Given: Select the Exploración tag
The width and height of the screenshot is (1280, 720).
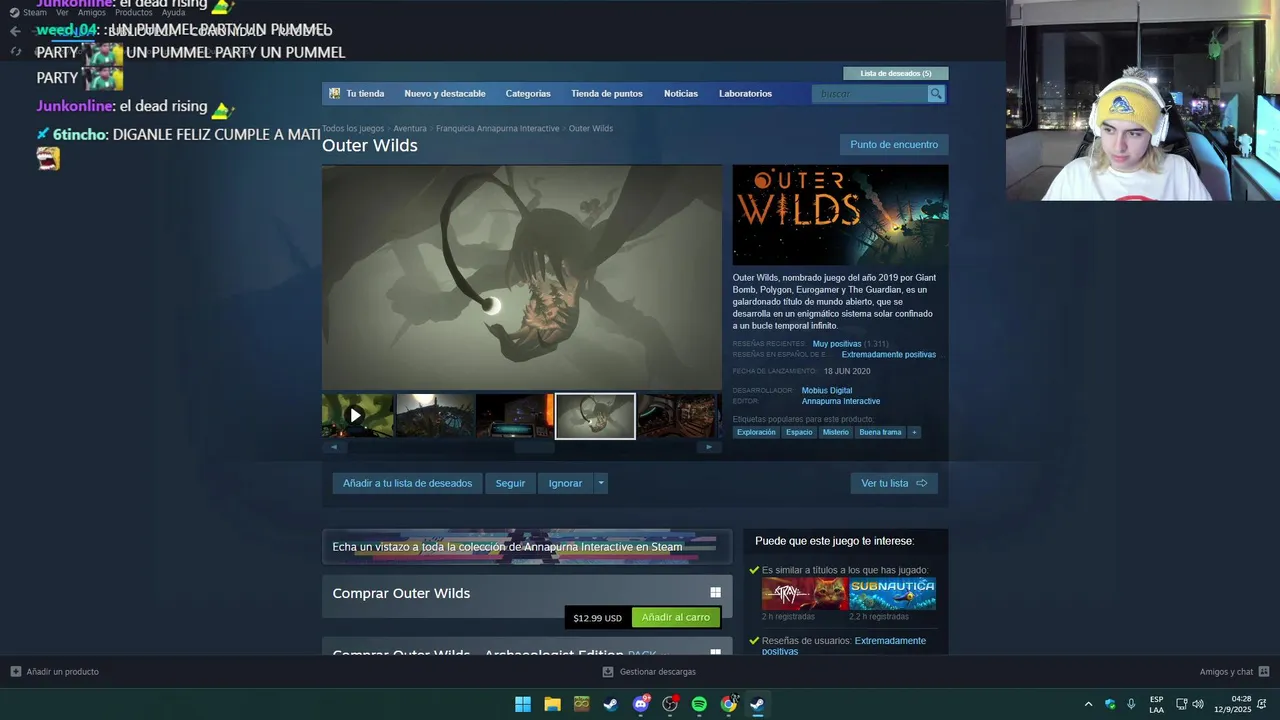Looking at the screenshot, I should pos(756,432).
